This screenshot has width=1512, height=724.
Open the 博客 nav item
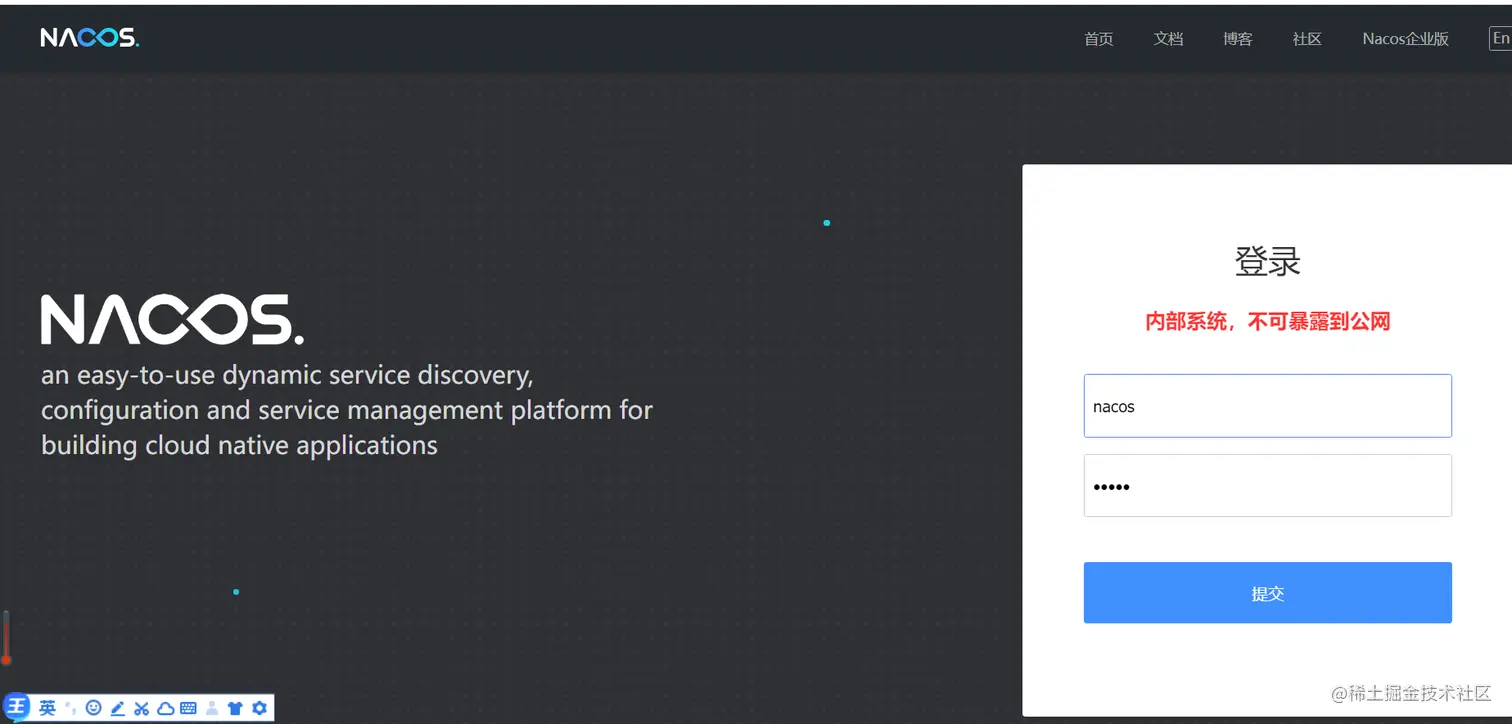click(1237, 39)
